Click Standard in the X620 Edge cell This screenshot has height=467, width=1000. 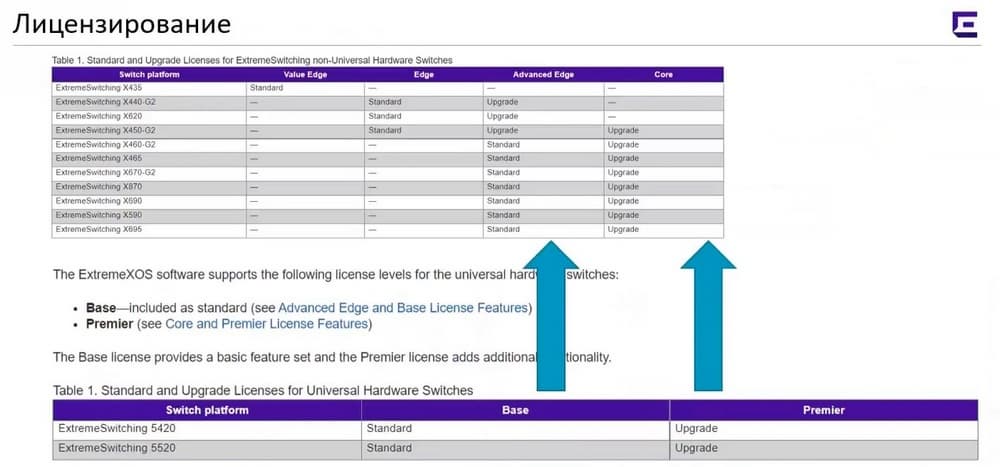click(385, 116)
